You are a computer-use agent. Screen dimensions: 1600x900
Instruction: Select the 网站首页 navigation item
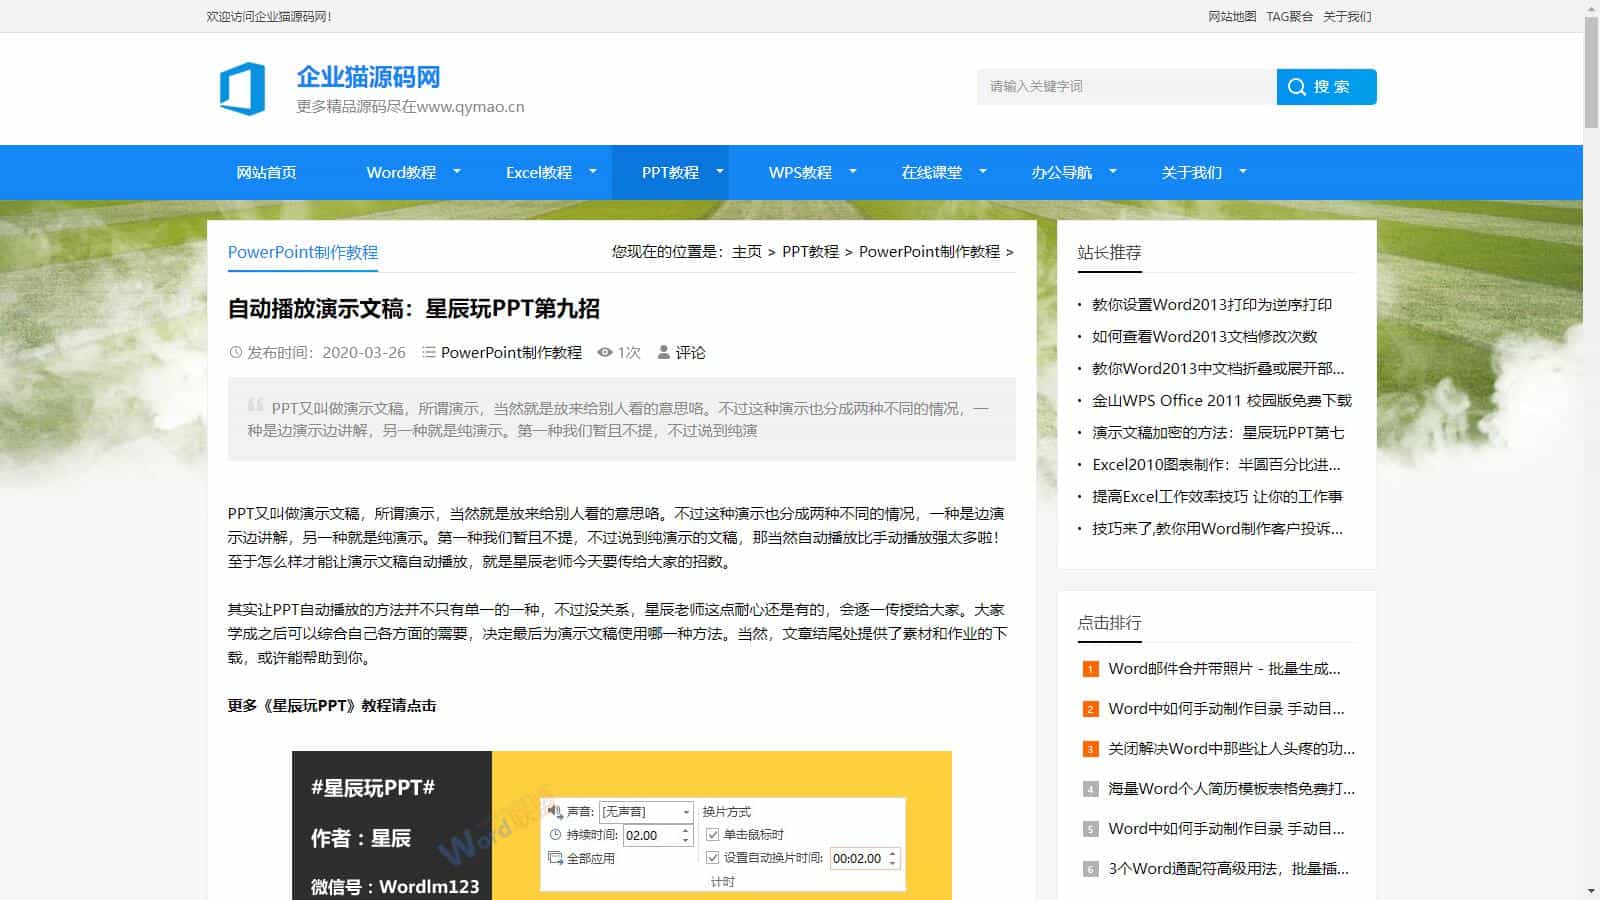point(266,172)
